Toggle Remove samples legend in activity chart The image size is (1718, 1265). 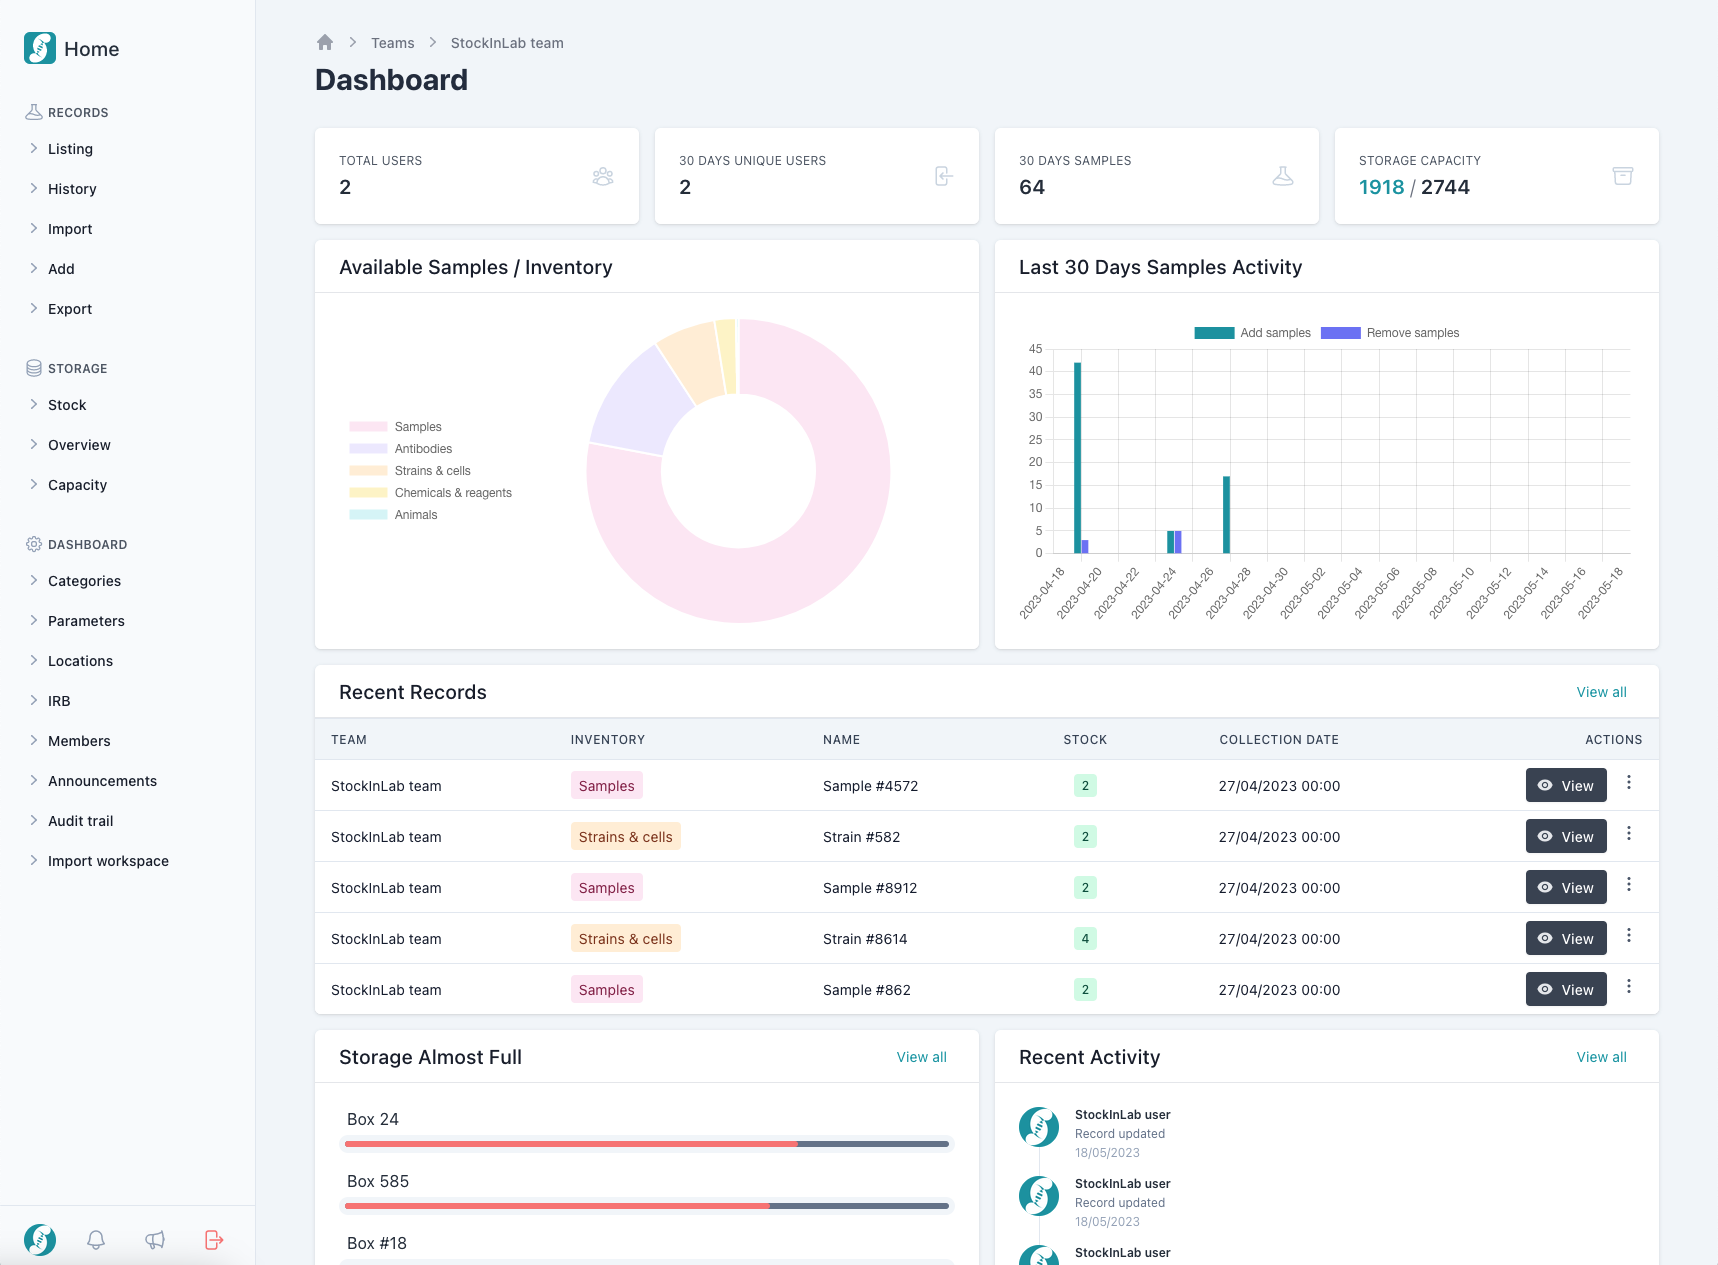[1390, 333]
